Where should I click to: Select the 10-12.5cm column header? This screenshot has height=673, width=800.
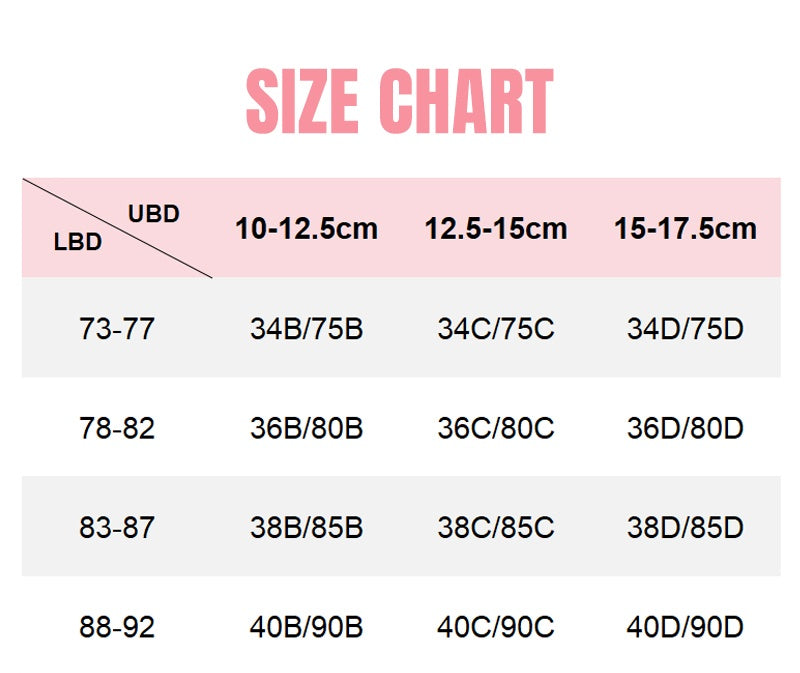click(306, 228)
